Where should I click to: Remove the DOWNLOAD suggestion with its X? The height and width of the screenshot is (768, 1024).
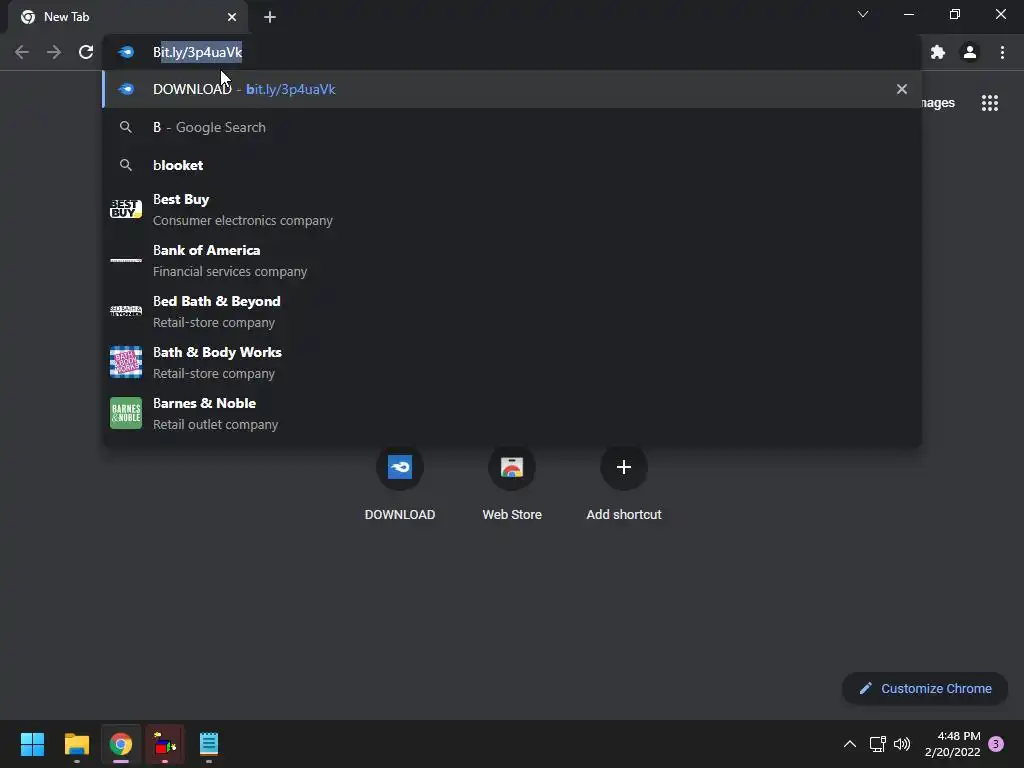coord(902,89)
